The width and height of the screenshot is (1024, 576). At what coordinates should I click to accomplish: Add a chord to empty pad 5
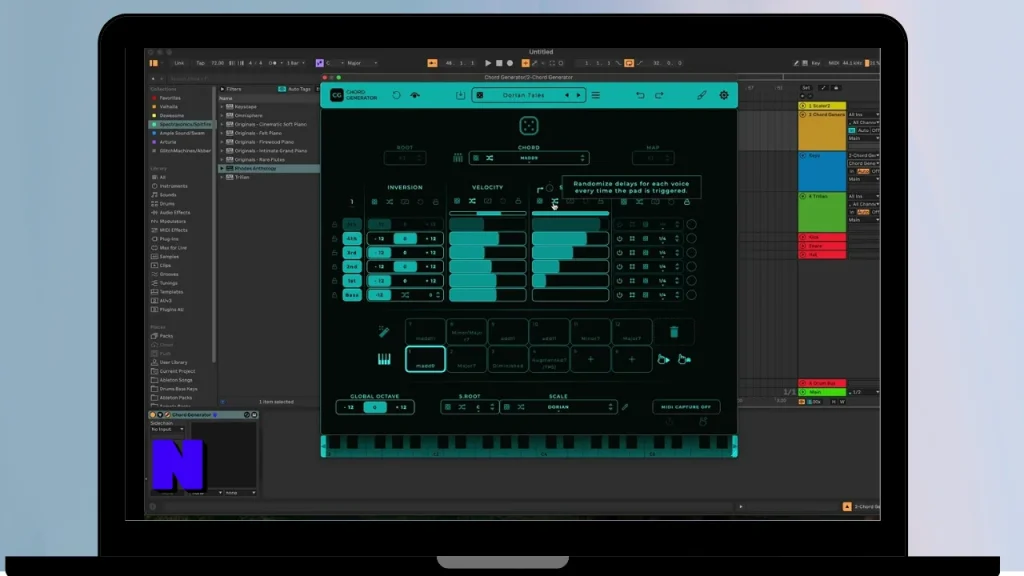[590, 359]
